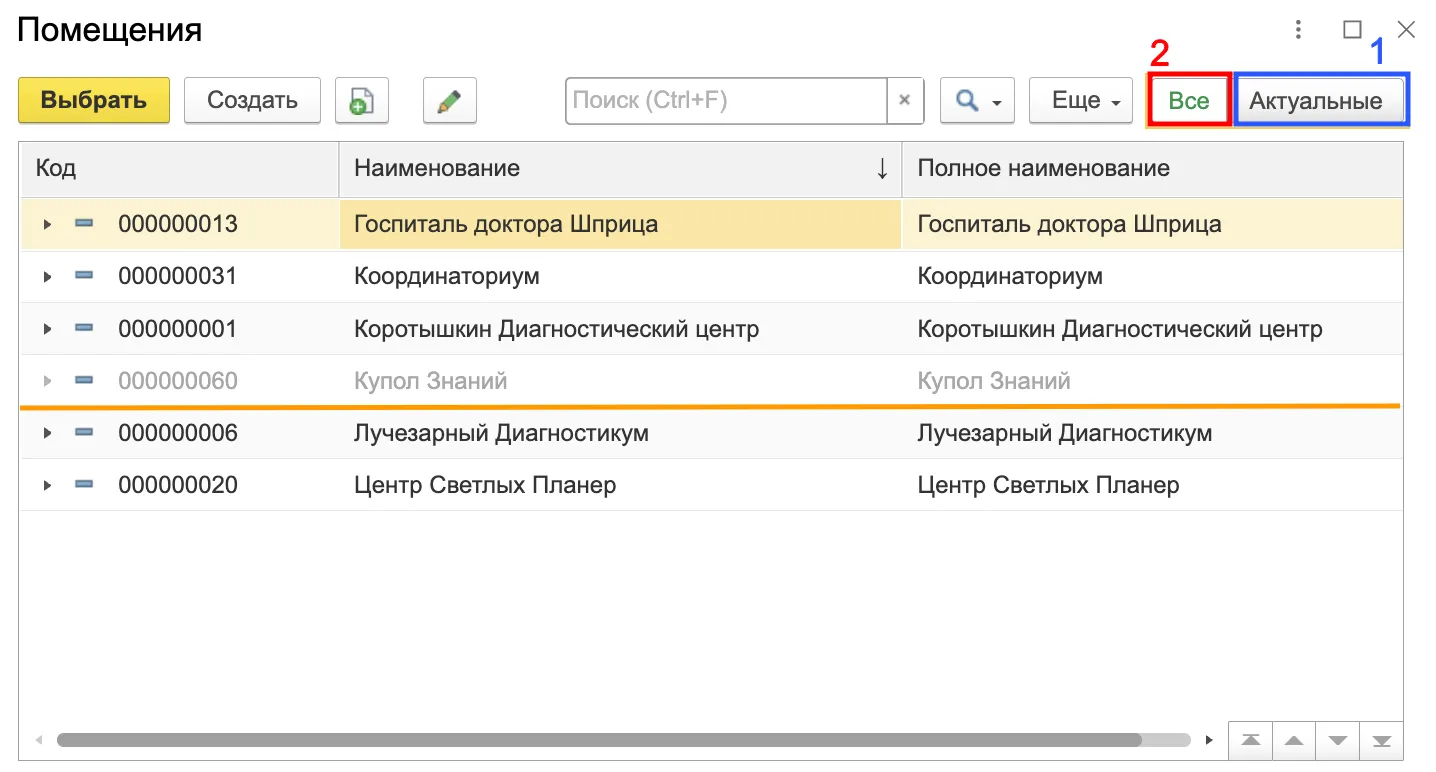
Task: Click the code 000000001 cell
Action: pyautogui.click(x=178, y=329)
